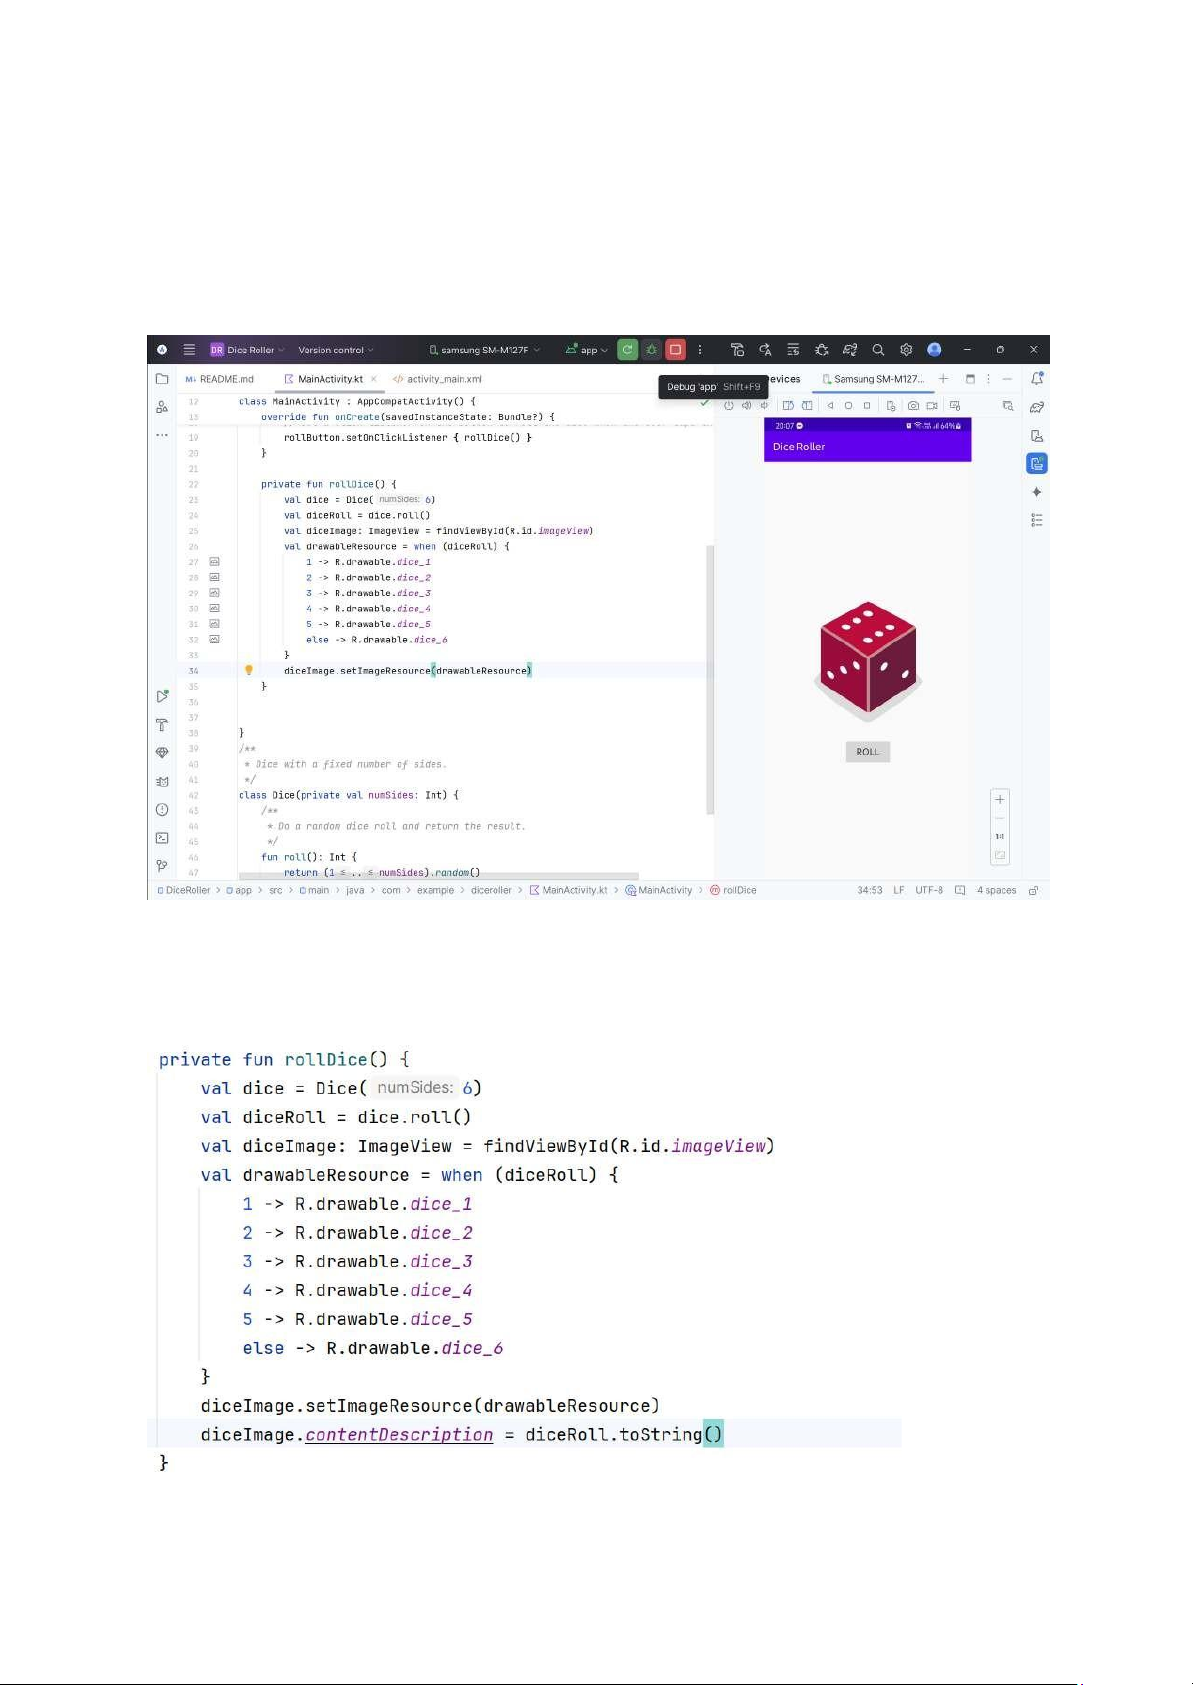Viewport: 1193px width, 1685px height.
Task: Open the Notifications bell panel
Action: pos(1037,379)
